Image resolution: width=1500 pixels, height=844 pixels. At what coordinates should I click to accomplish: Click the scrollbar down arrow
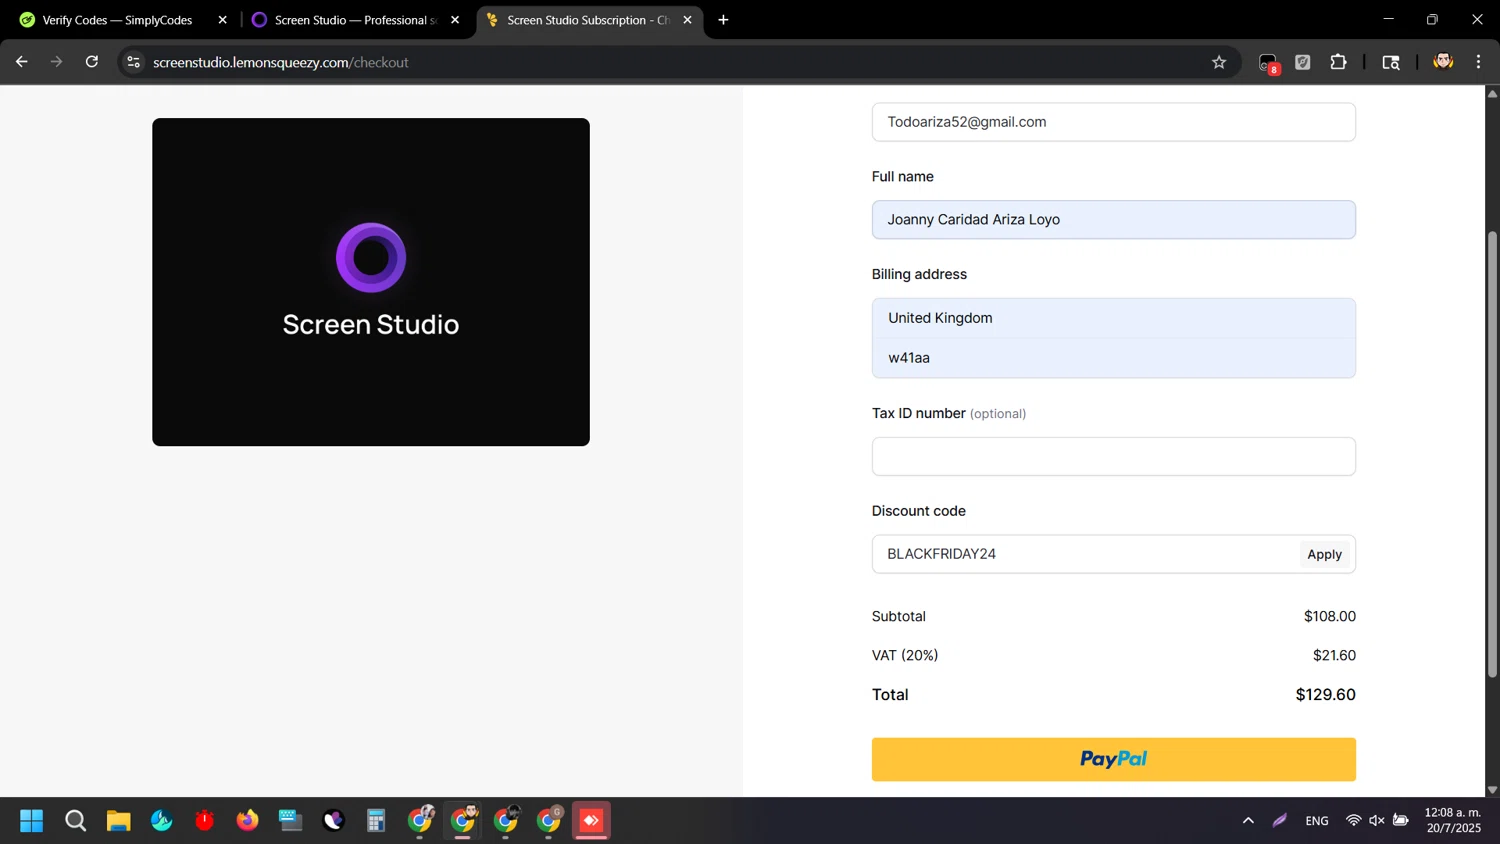click(x=1492, y=790)
